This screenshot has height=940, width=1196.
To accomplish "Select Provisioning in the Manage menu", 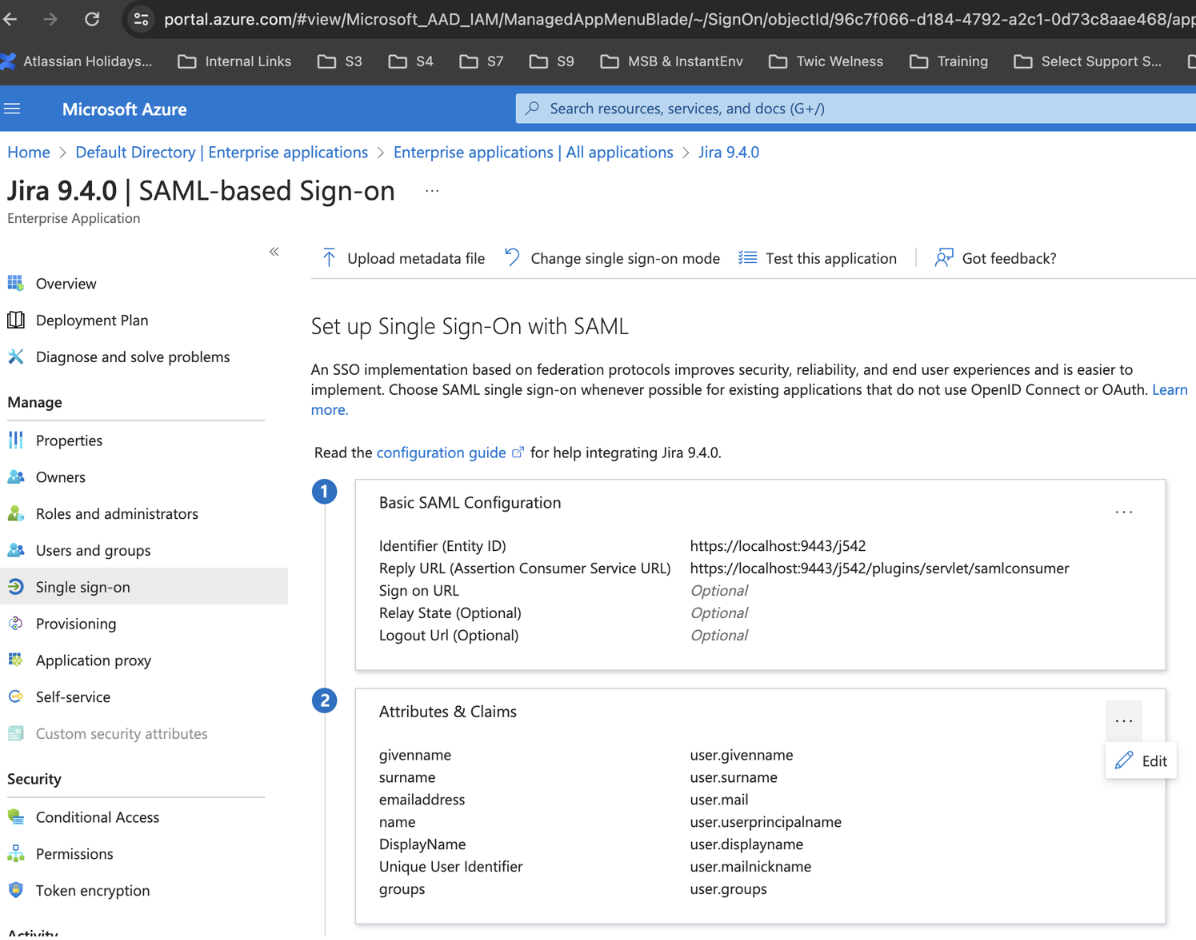I will coord(76,623).
